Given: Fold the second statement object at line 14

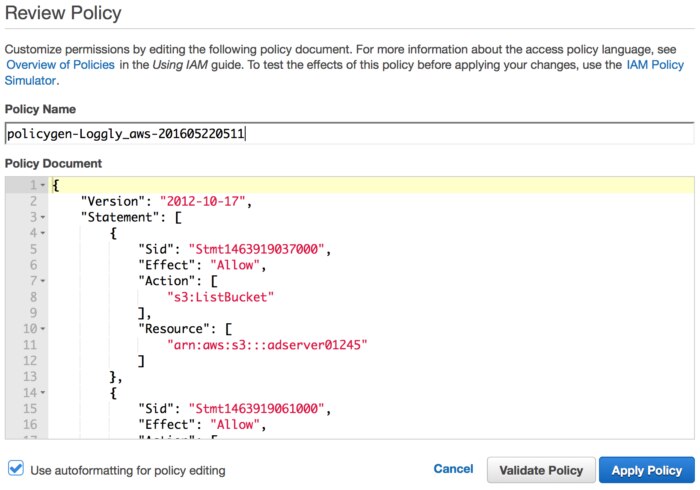Looking at the screenshot, I should [x=42, y=392].
